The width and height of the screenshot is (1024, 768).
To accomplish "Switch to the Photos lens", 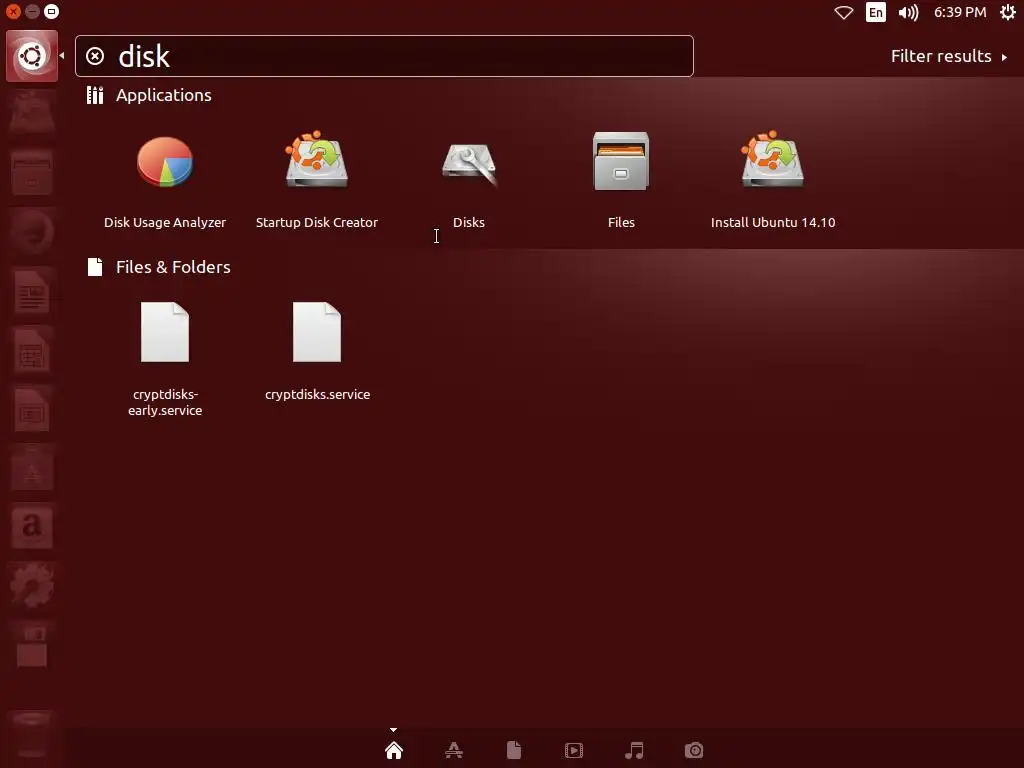I will click(x=694, y=750).
